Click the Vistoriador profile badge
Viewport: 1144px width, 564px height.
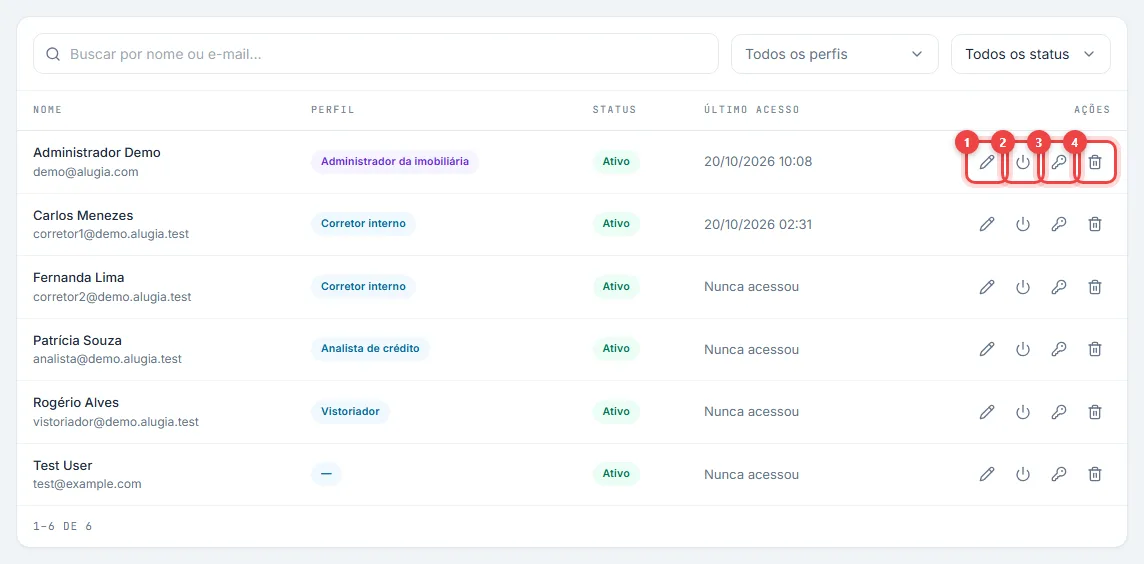[350, 412]
